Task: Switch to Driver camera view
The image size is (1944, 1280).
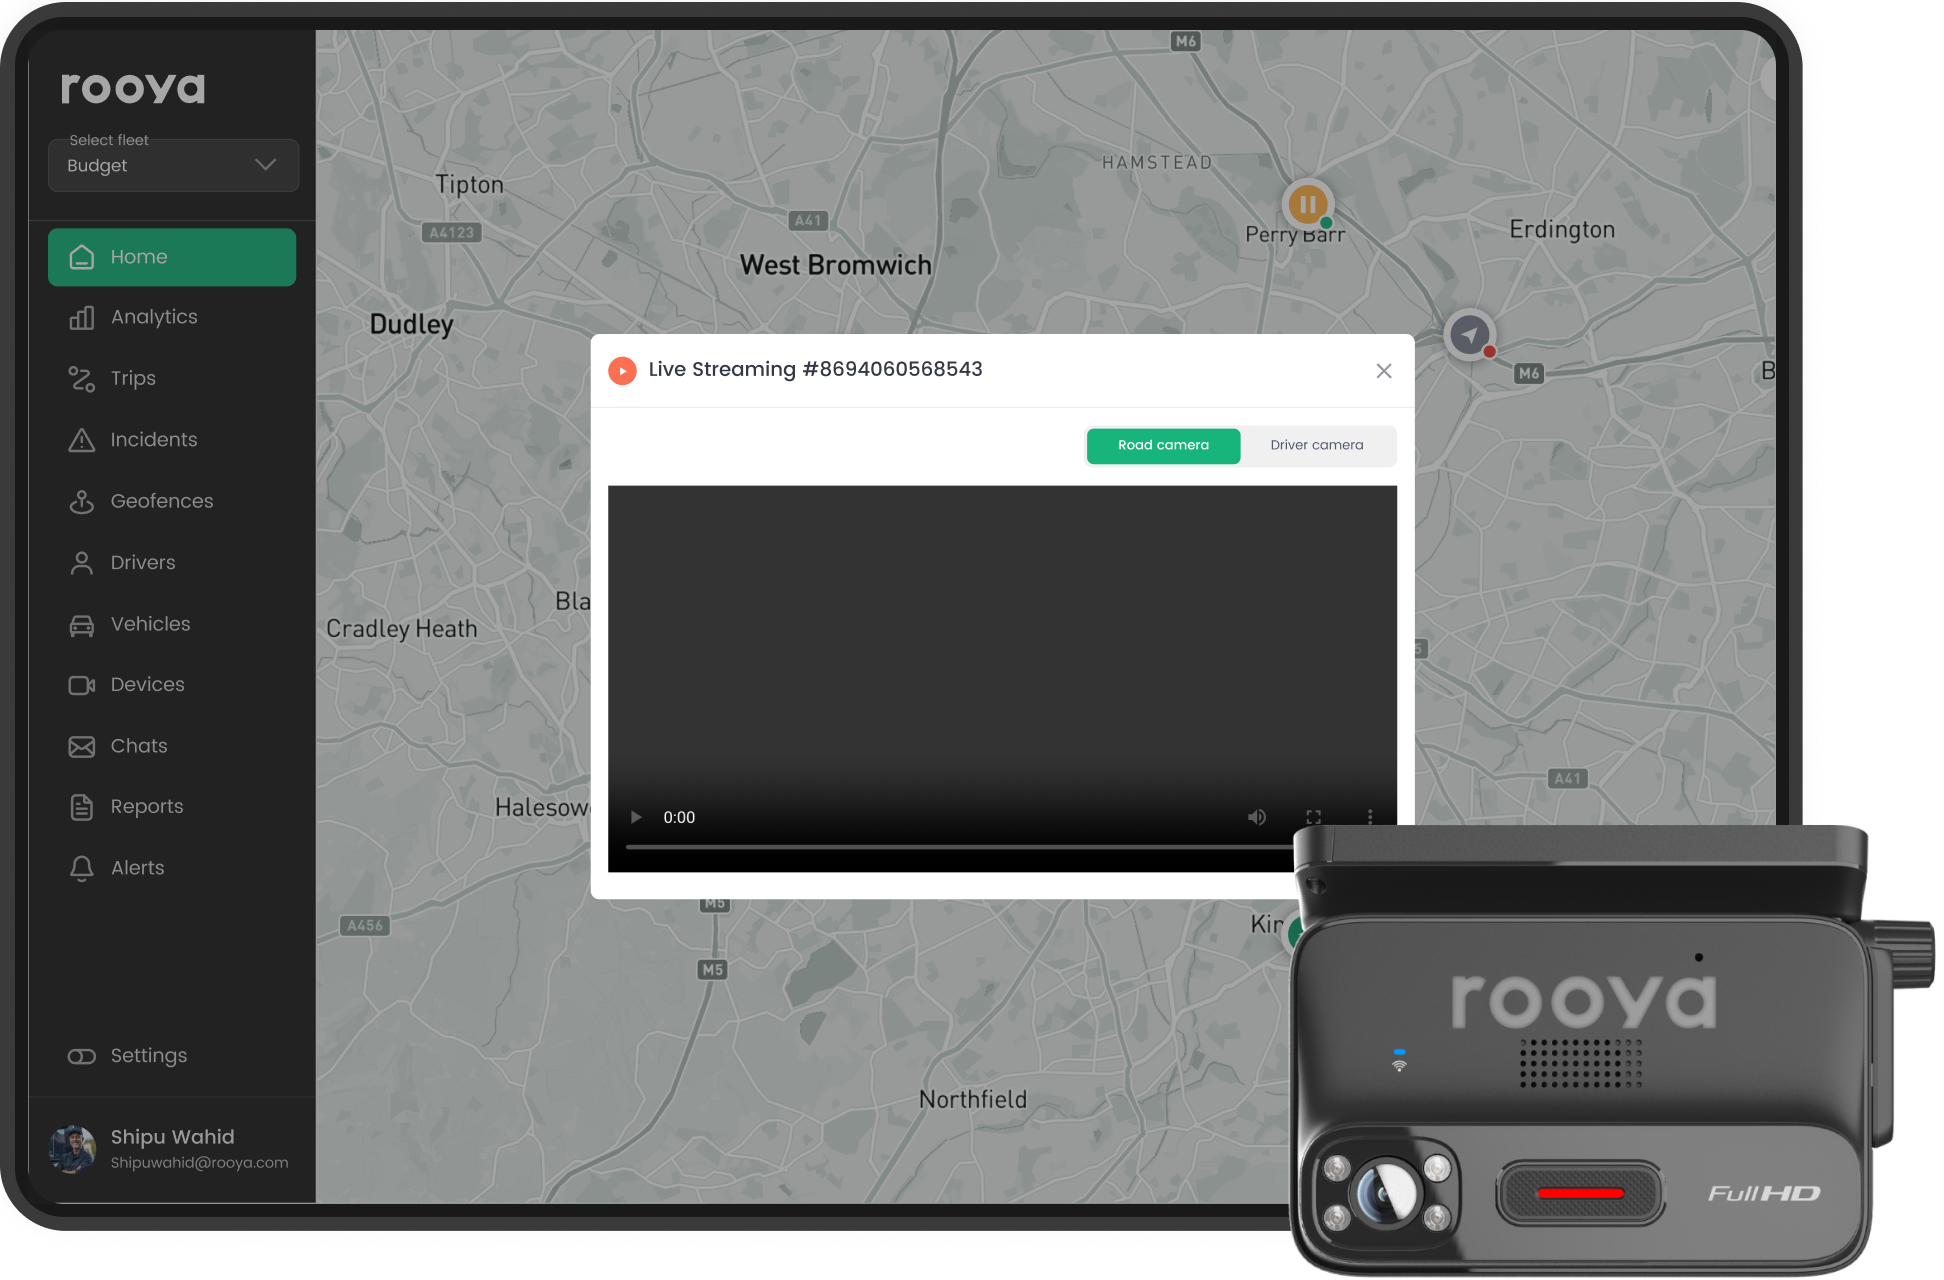Action: point(1316,445)
